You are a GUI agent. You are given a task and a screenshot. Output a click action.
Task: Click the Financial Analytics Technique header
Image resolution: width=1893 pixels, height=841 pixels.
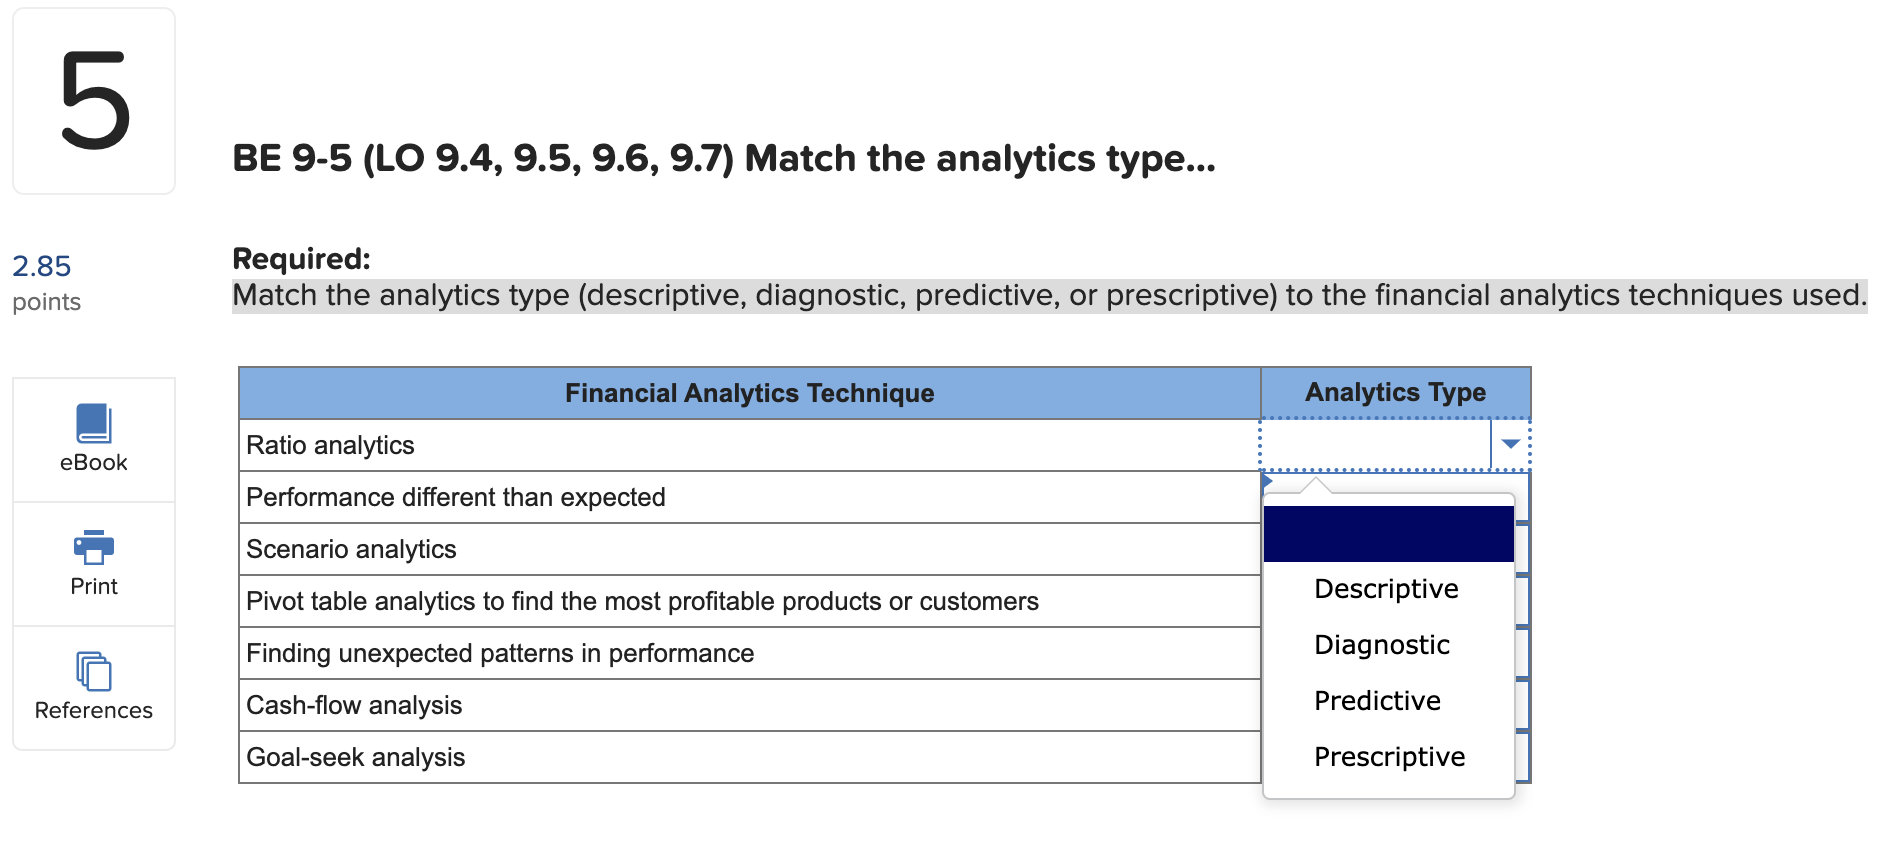(749, 392)
